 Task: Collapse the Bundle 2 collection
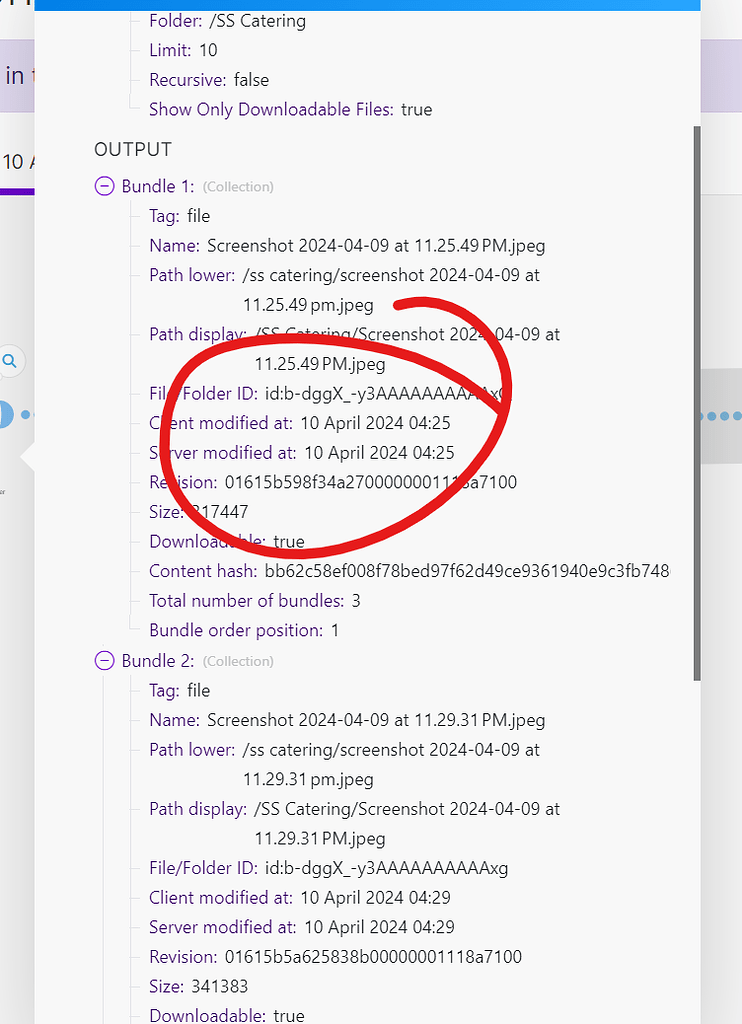tap(104, 661)
